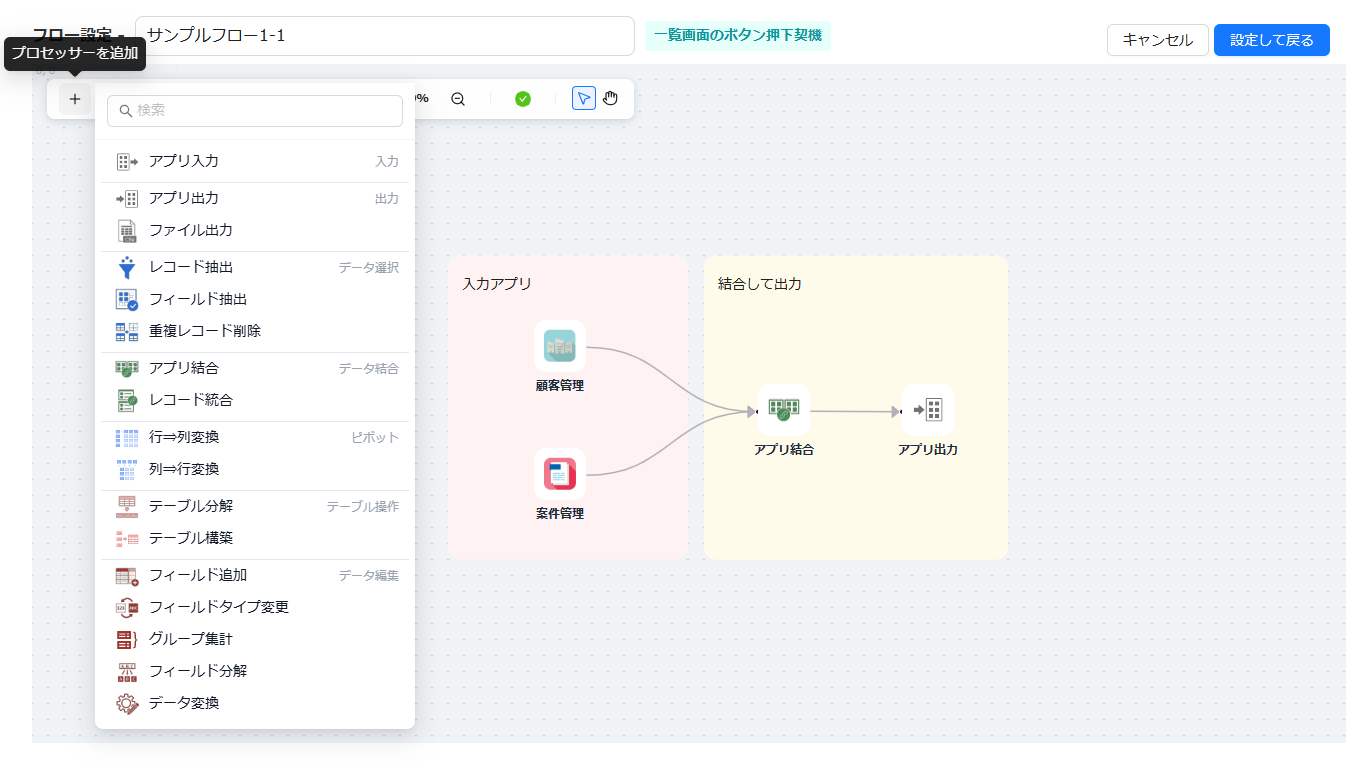This screenshot has width=1366, height=768.
Task: Click the キャンセル button
Action: [x=1158, y=40]
